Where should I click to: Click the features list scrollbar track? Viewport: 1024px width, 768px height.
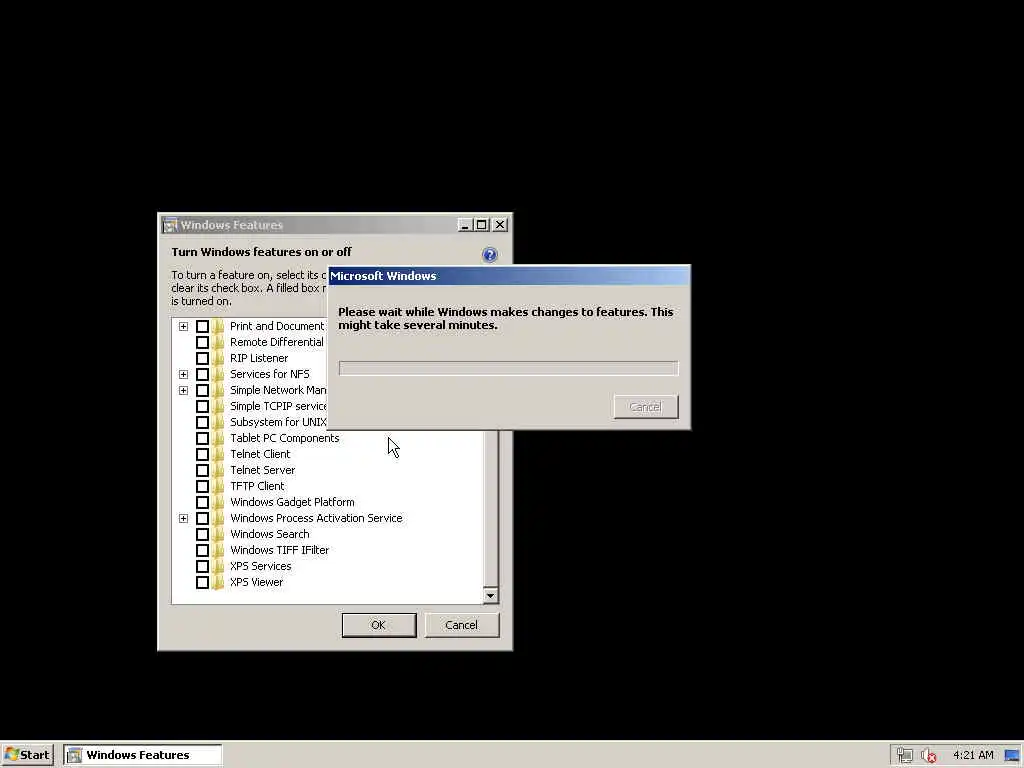tap(490, 509)
